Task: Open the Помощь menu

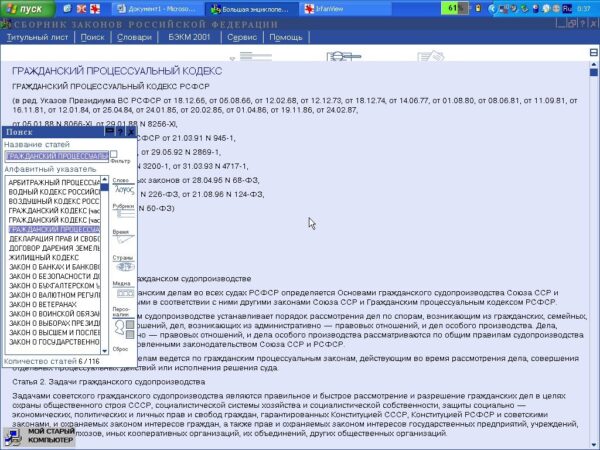Action: pyautogui.click(x=285, y=37)
